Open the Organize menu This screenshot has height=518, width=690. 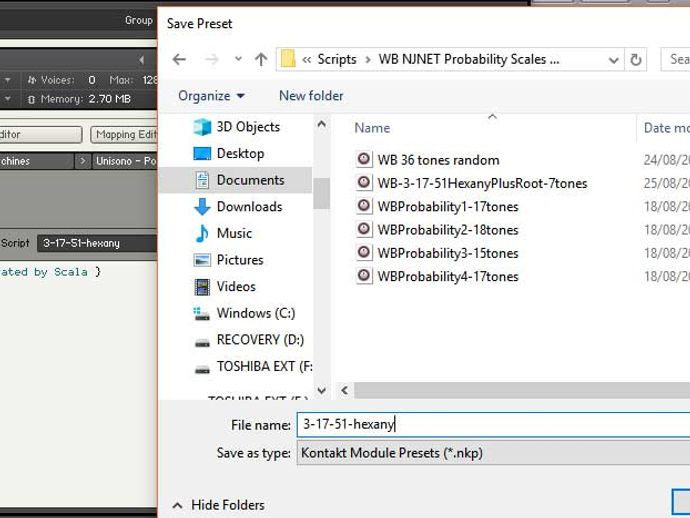coord(211,96)
